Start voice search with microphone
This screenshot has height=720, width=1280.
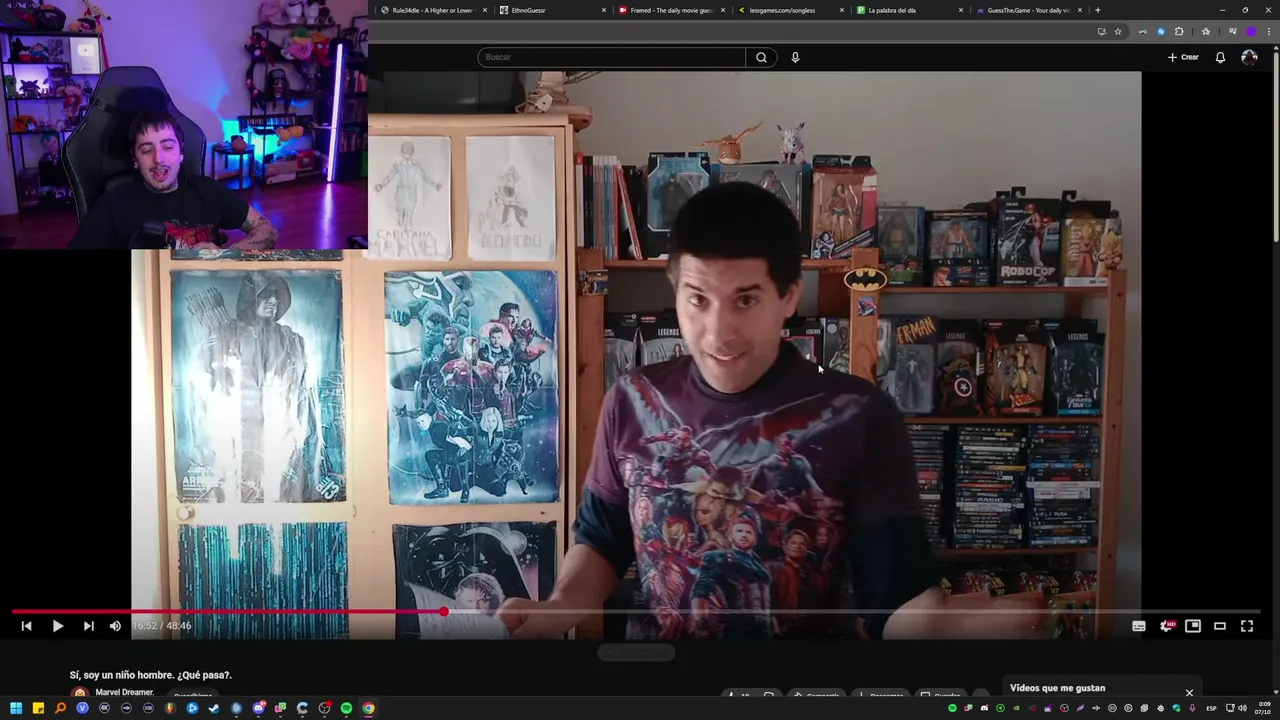tap(795, 57)
